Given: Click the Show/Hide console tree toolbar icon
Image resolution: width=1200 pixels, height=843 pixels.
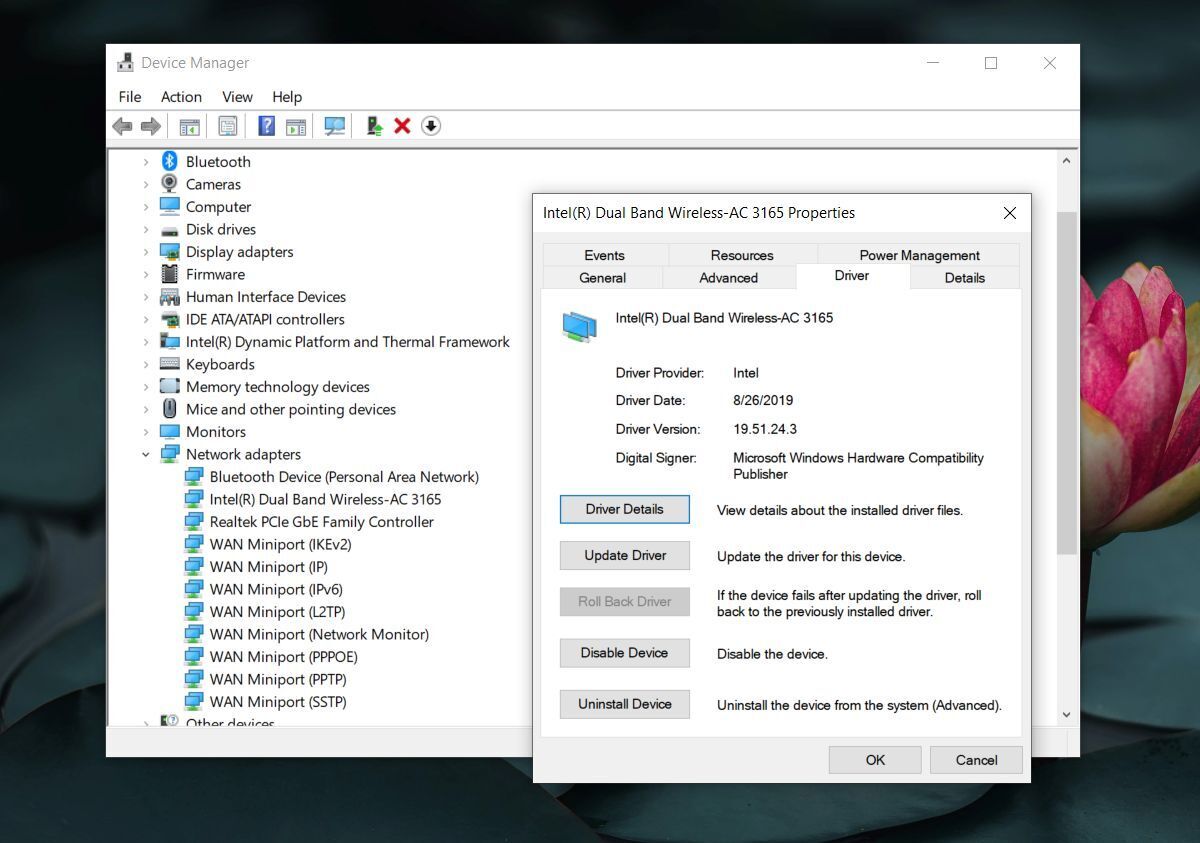Looking at the screenshot, I should click(x=189, y=126).
